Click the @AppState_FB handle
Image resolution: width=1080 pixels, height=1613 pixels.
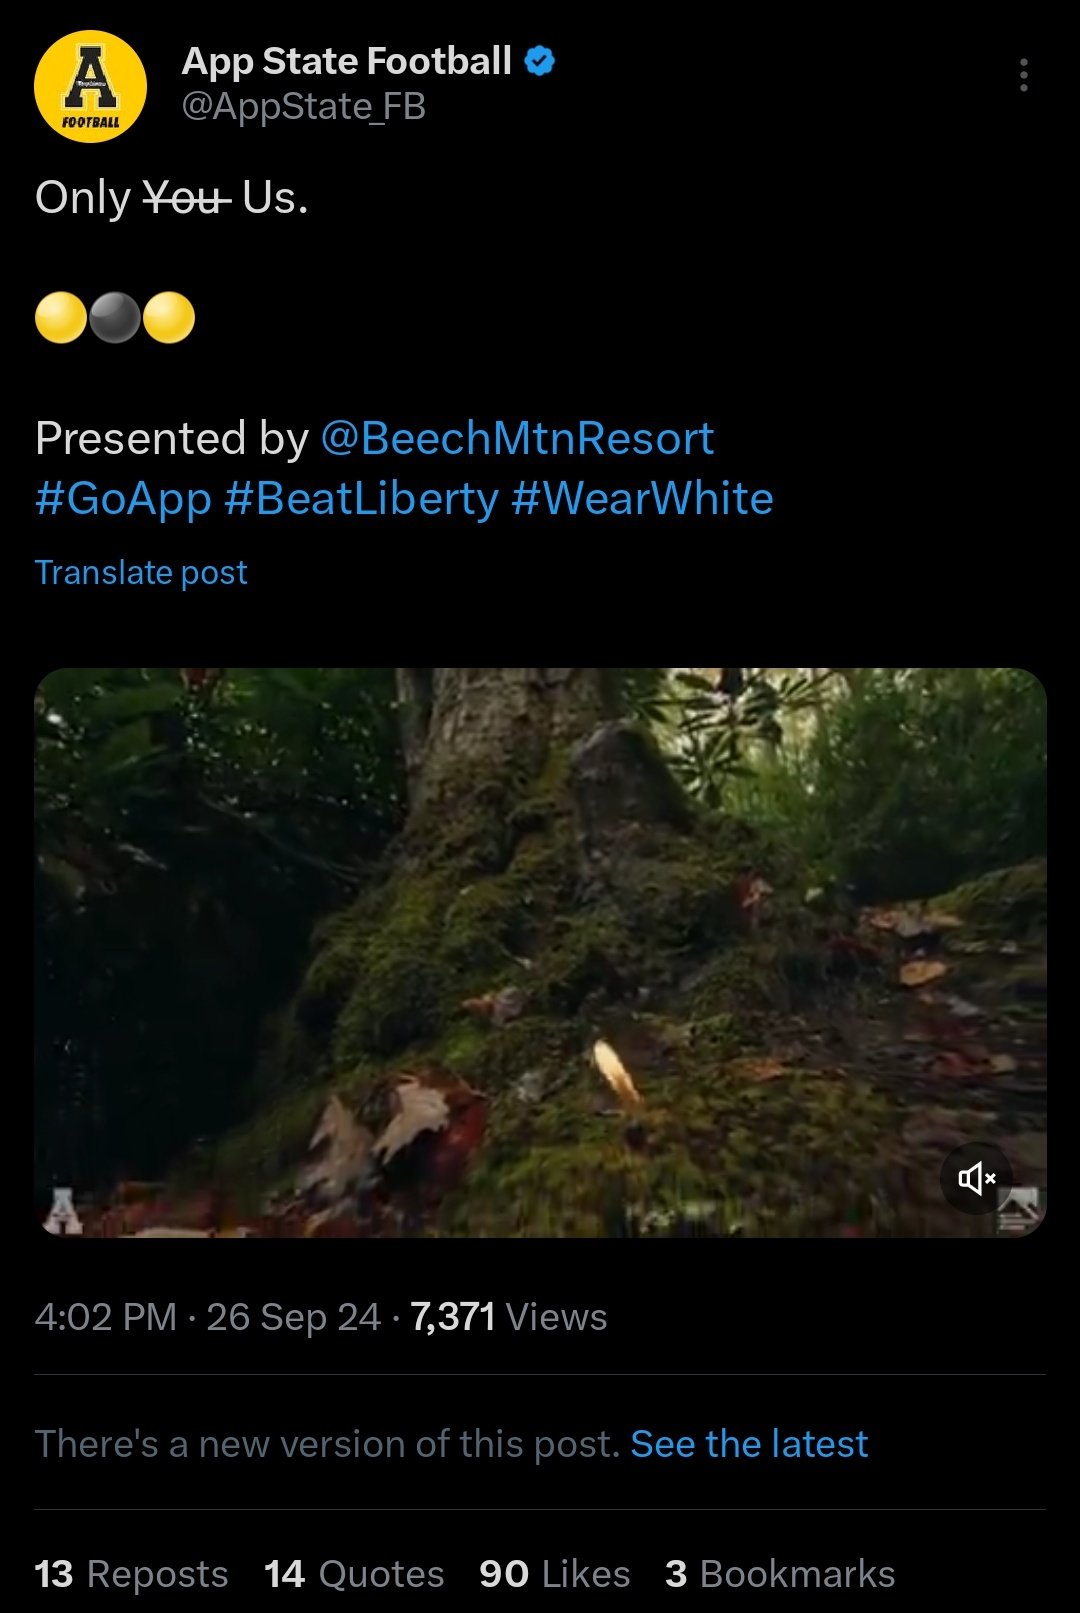pos(304,106)
